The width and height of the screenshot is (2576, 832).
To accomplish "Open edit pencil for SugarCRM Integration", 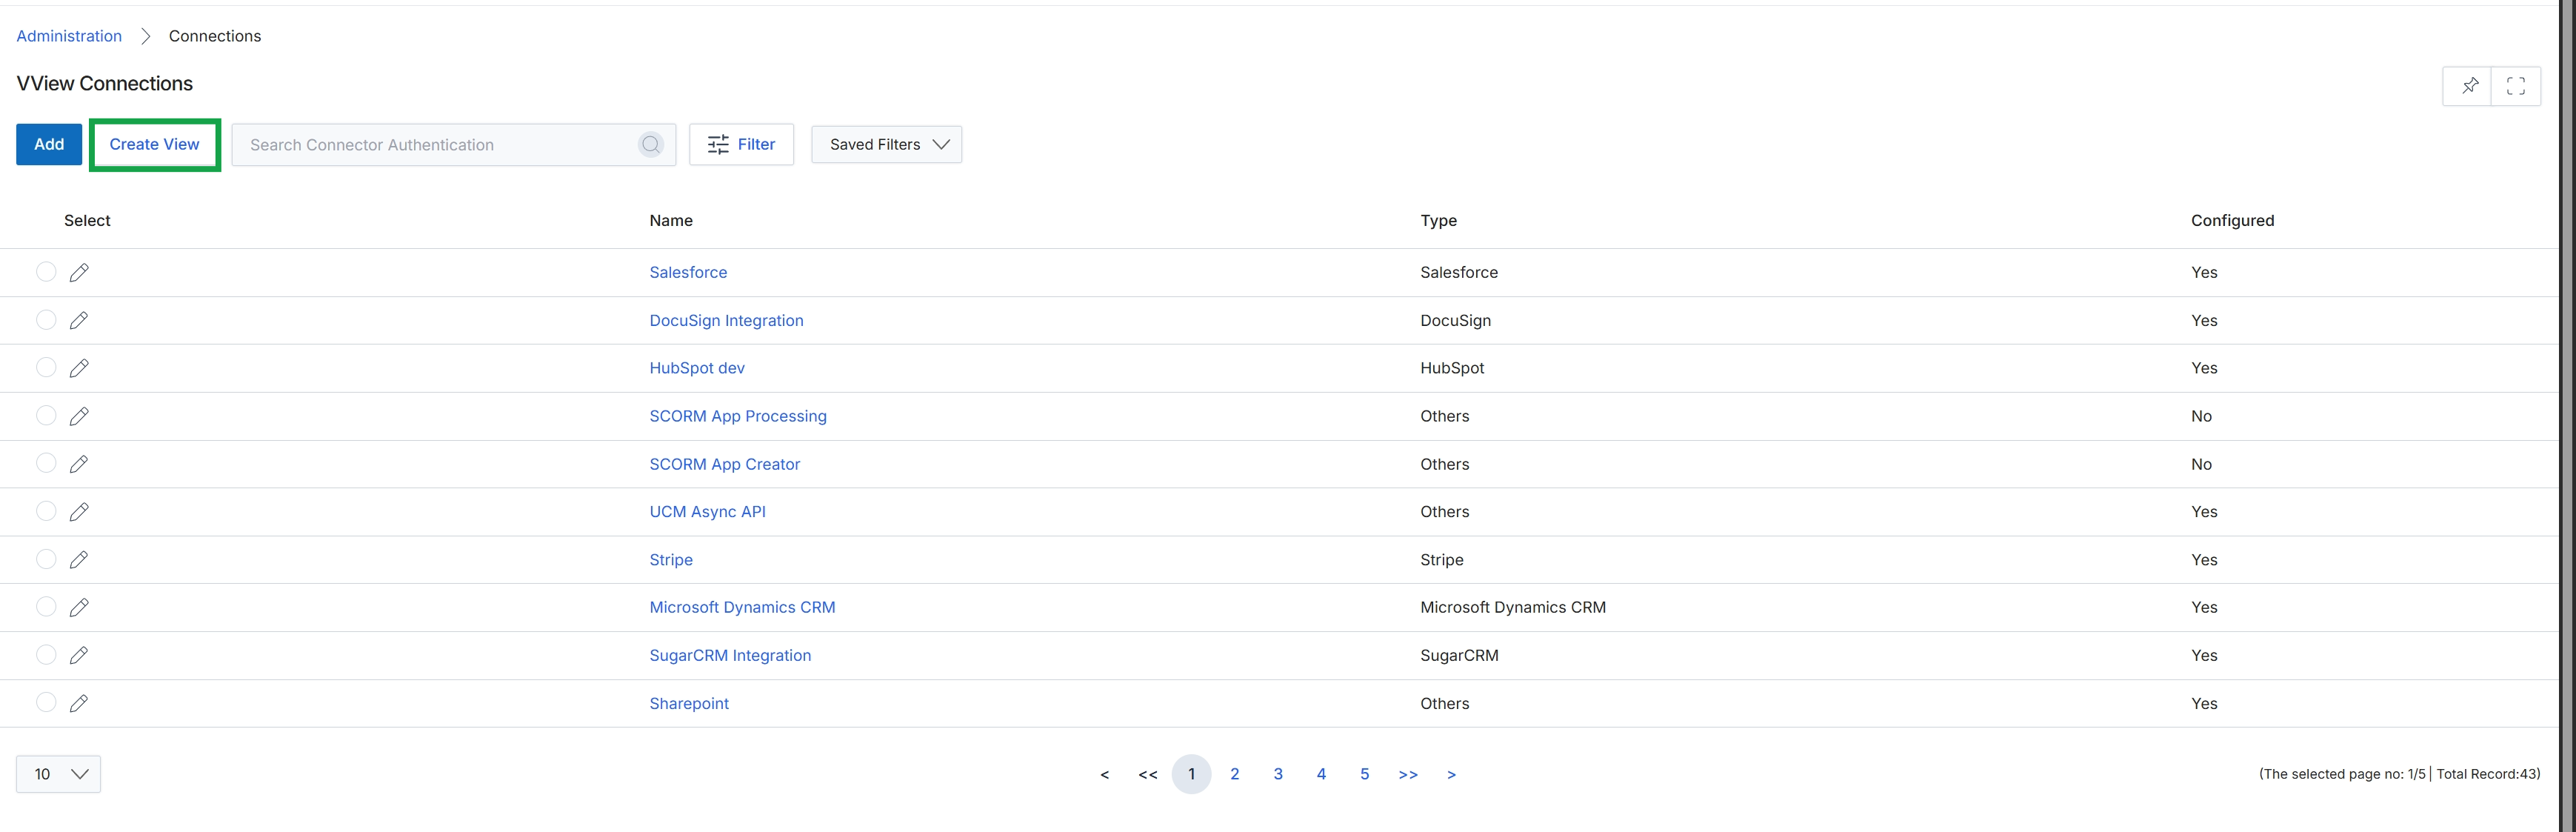I will tap(79, 655).
